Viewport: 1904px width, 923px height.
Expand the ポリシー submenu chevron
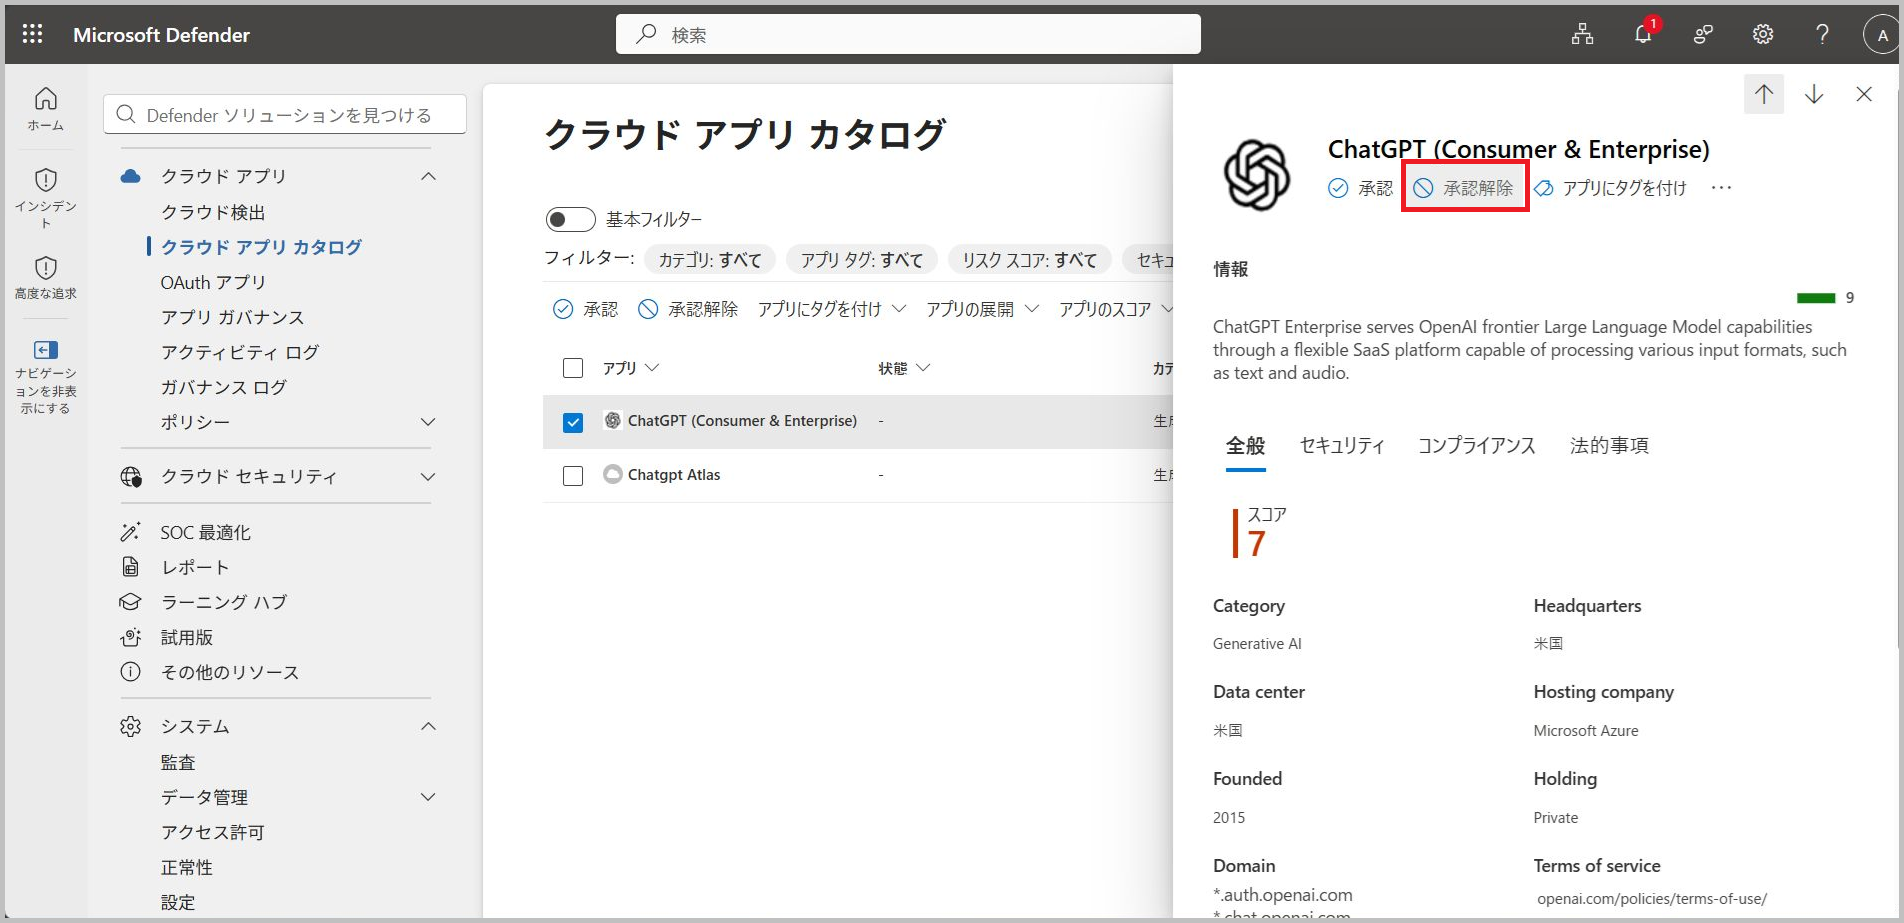[428, 422]
